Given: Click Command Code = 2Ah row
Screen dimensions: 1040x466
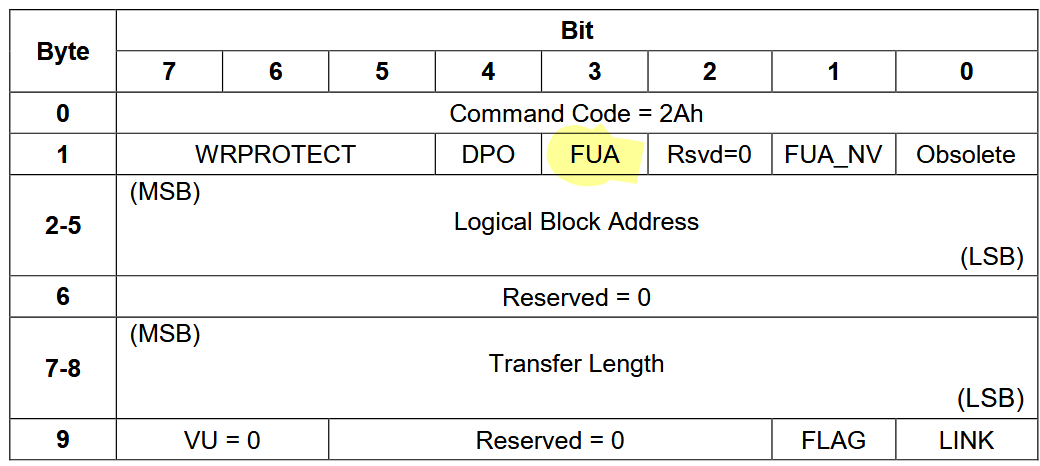Looking at the screenshot, I should point(576,113).
